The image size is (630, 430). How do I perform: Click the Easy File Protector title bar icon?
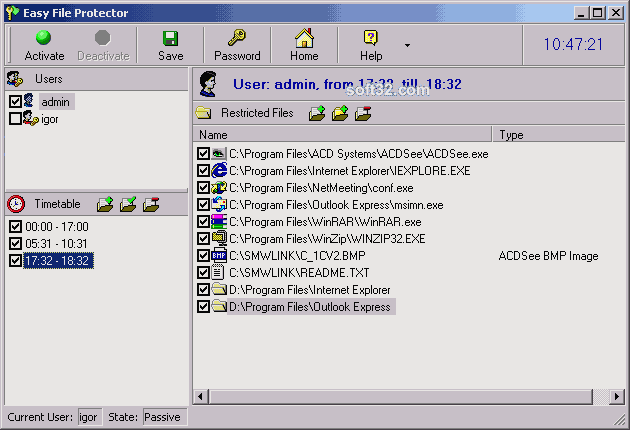tap(13, 13)
